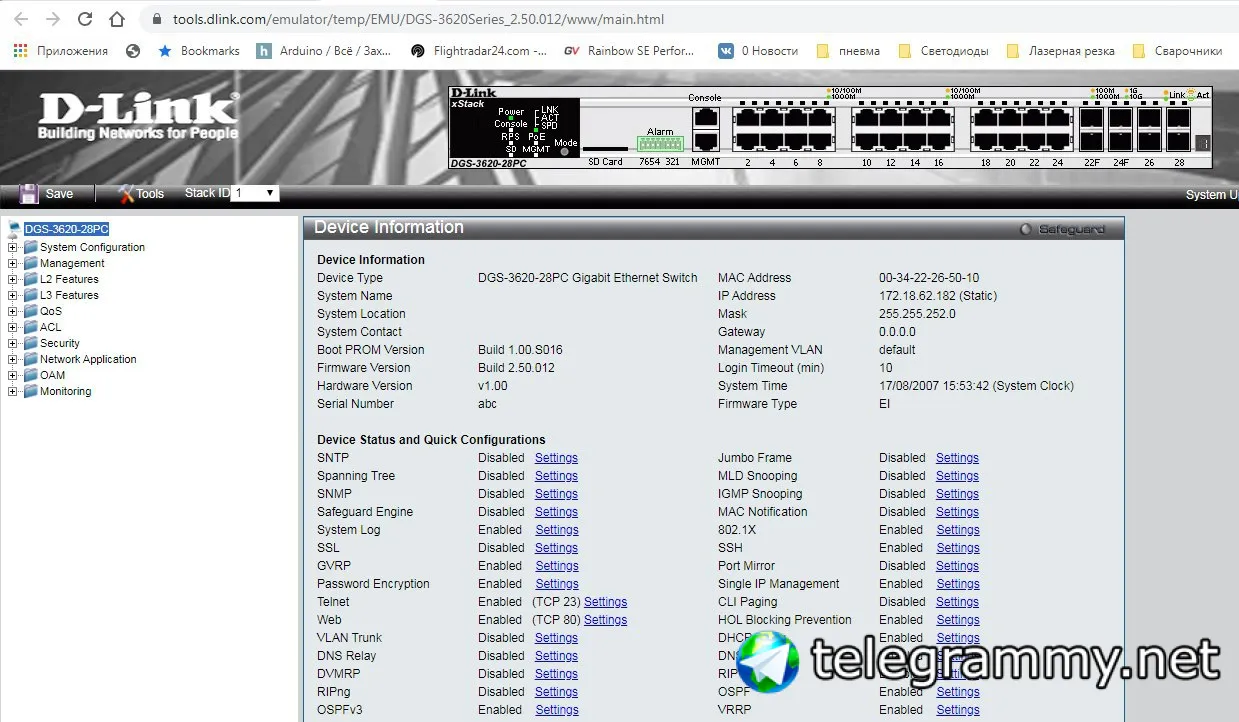
Task: Click the browser forward arrow
Action: click(x=53, y=19)
